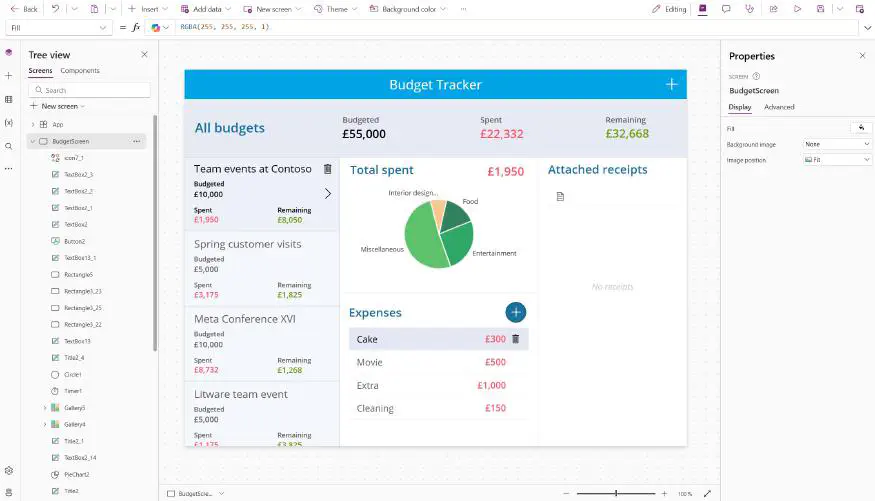Viewport: 875px width, 501px height.
Task: Click the Play preview app icon
Action: 797,9
